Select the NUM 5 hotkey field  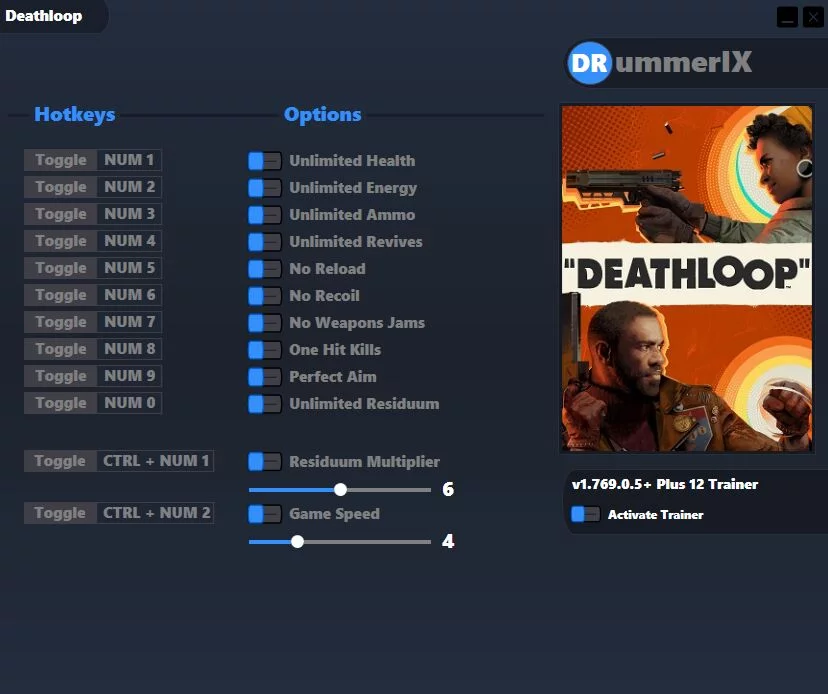[129, 268]
